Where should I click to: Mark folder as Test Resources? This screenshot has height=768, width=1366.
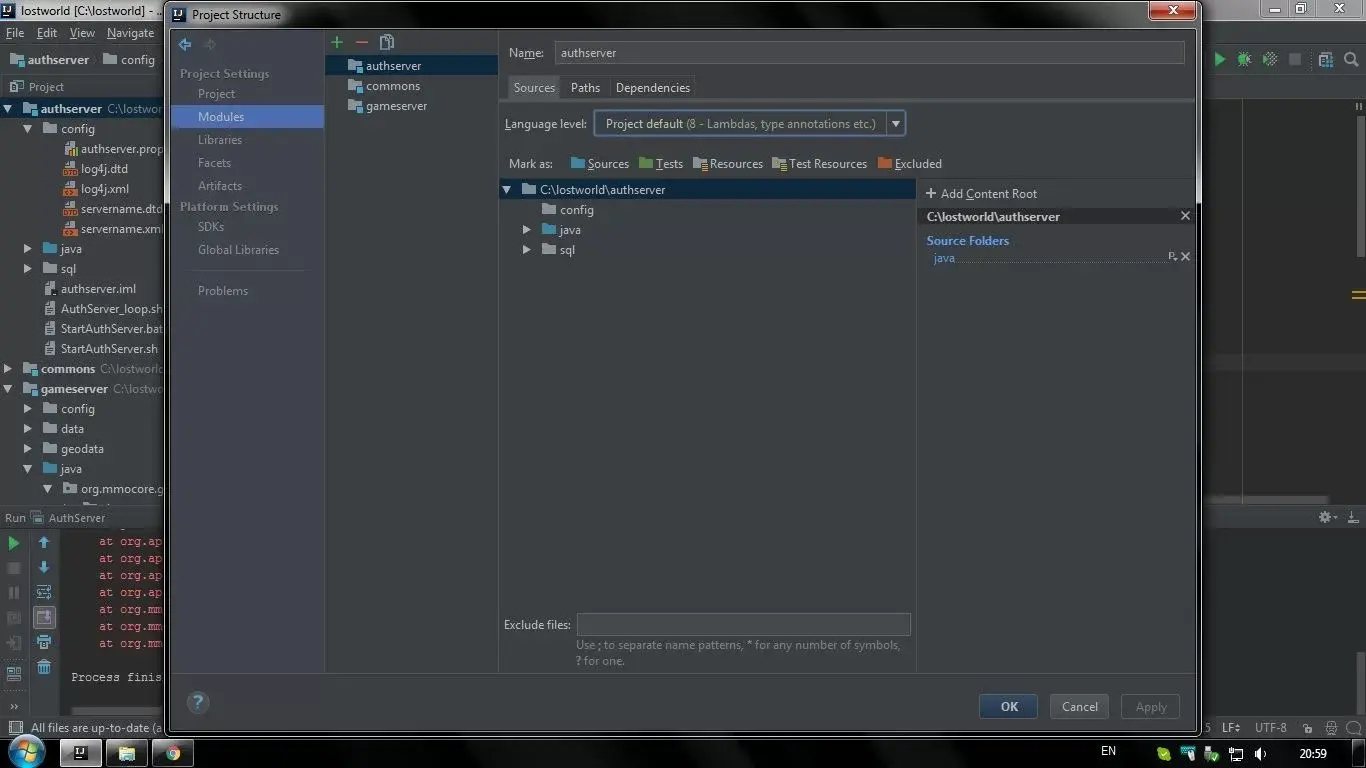pyautogui.click(x=820, y=164)
